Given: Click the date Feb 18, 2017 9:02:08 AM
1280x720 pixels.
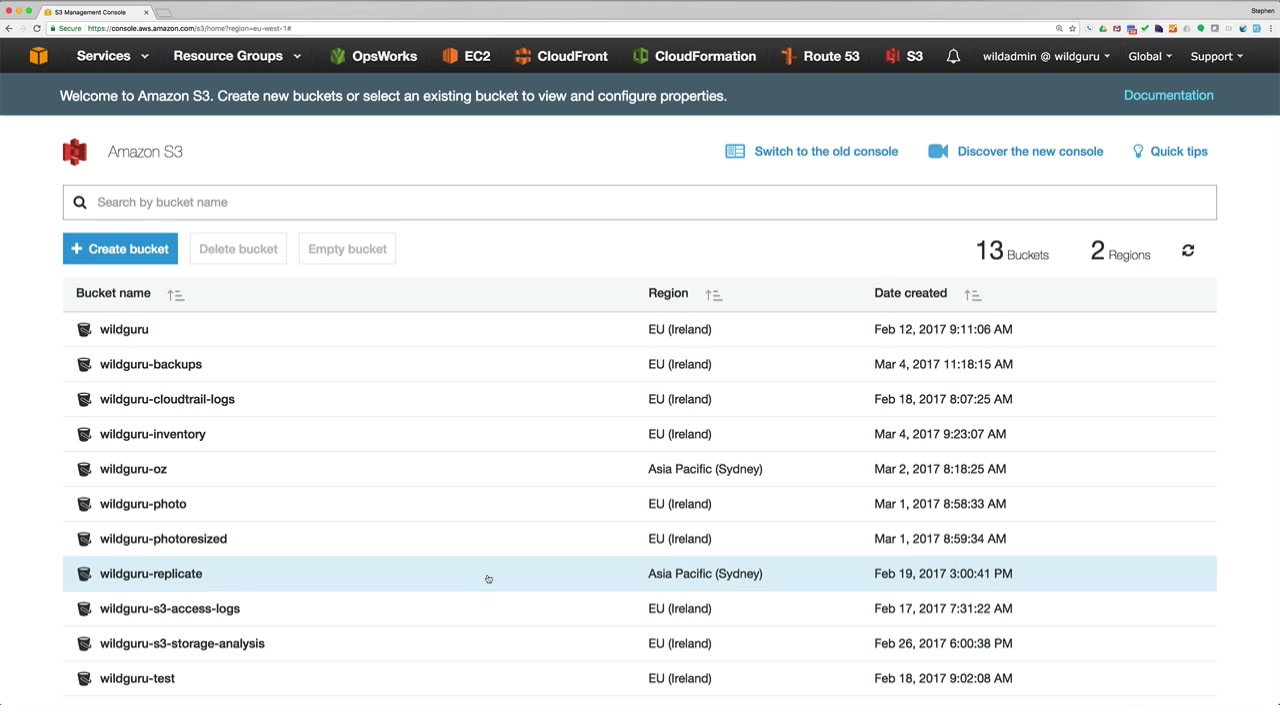Looking at the screenshot, I should coord(943,678).
